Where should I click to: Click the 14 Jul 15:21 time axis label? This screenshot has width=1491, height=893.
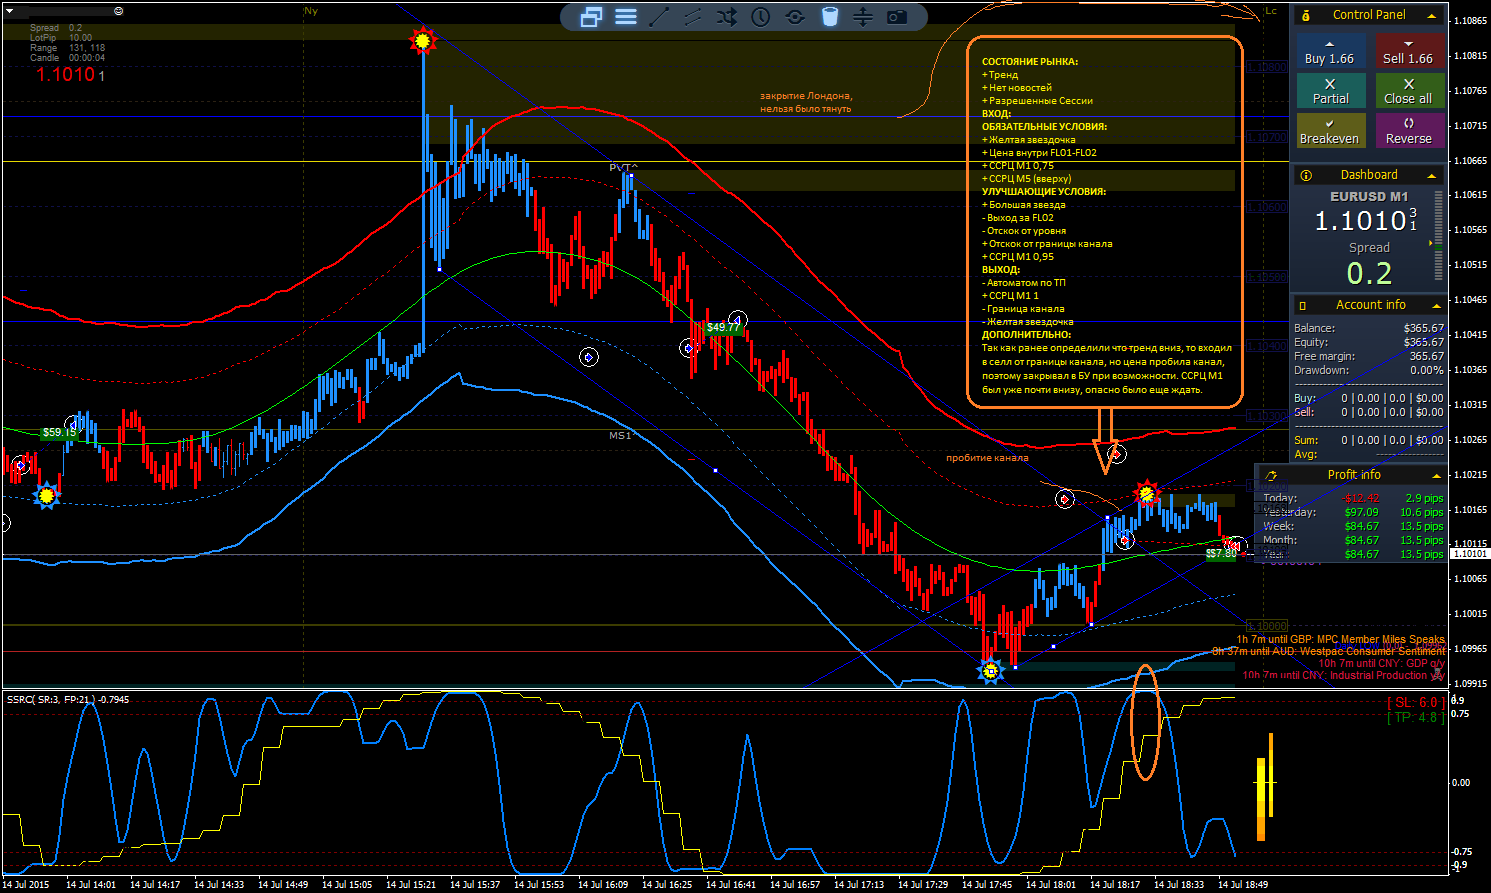click(411, 884)
